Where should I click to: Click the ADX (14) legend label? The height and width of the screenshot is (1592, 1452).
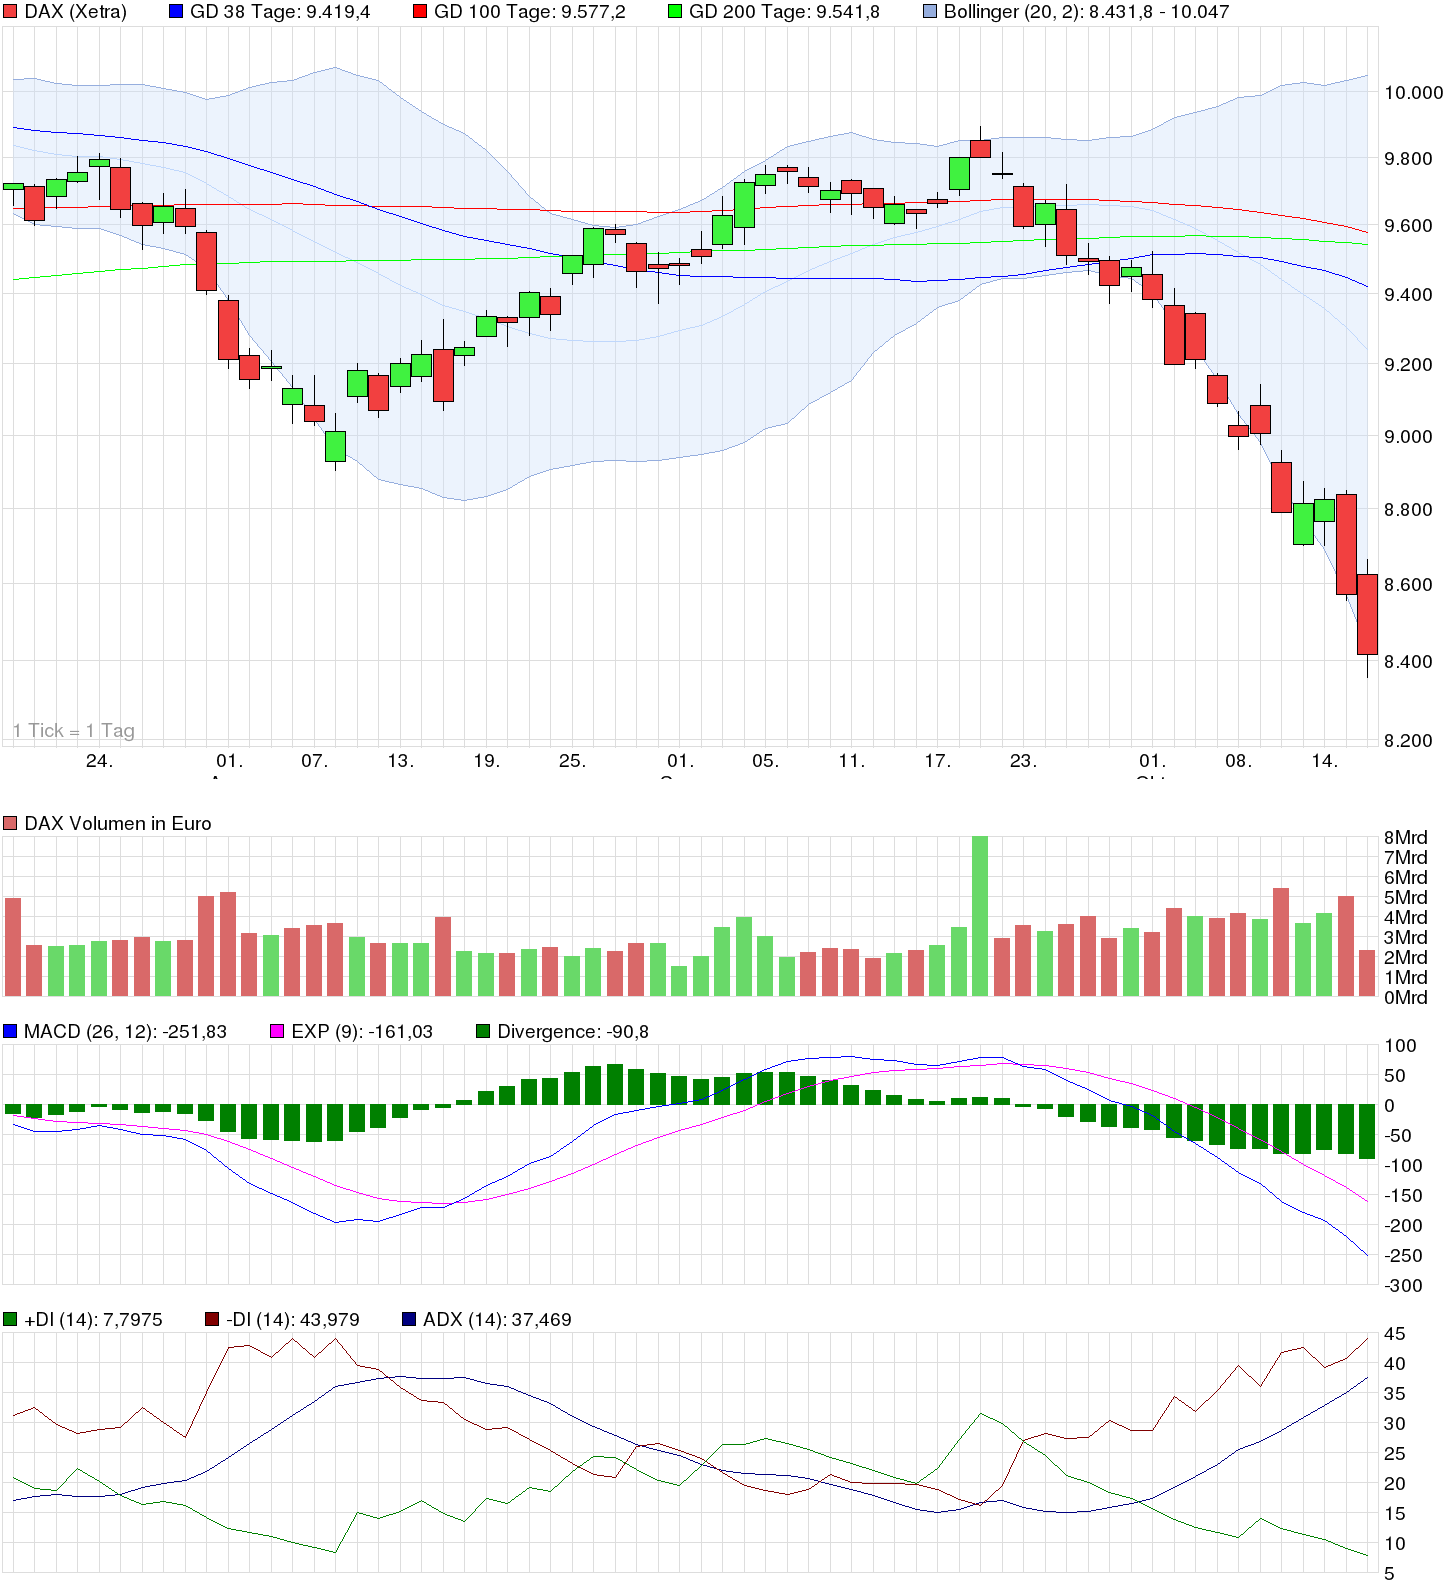pyautogui.click(x=497, y=1320)
